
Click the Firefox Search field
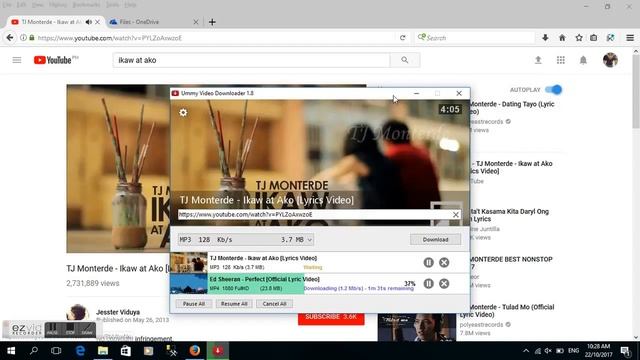(476, 38)
